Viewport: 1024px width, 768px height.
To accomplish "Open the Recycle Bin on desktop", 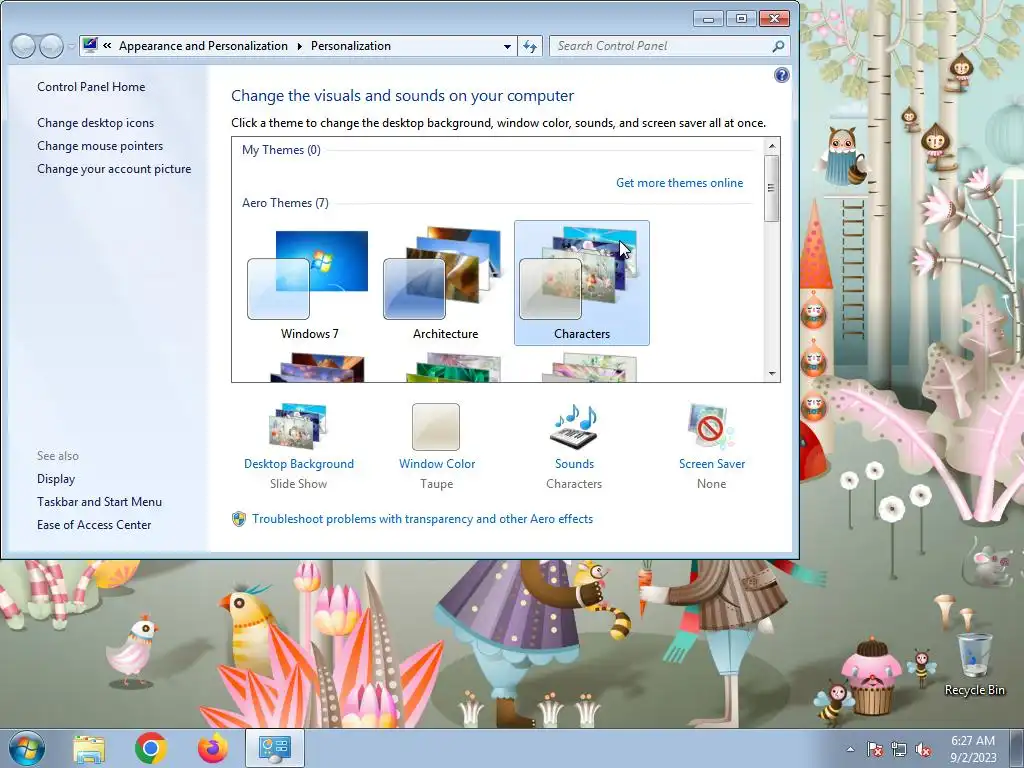I will point(974,664).
